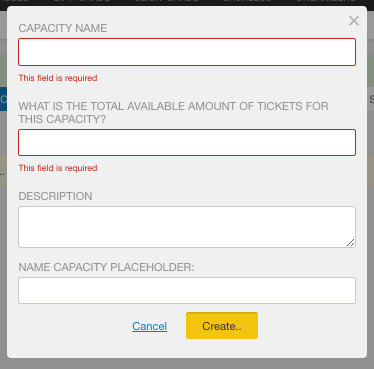Click the Name Capacity Placeholder field
Image resolution: width=374 pixels, height=369 pixels.
point(187,290)
